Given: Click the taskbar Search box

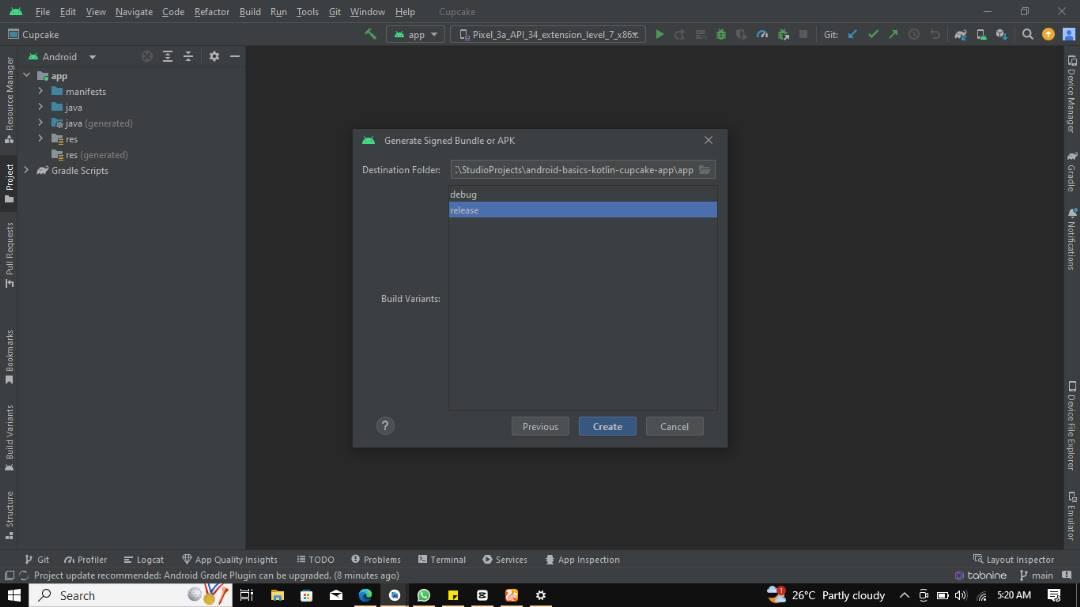Looking at the screenshot, I should [x=131, y=595].
